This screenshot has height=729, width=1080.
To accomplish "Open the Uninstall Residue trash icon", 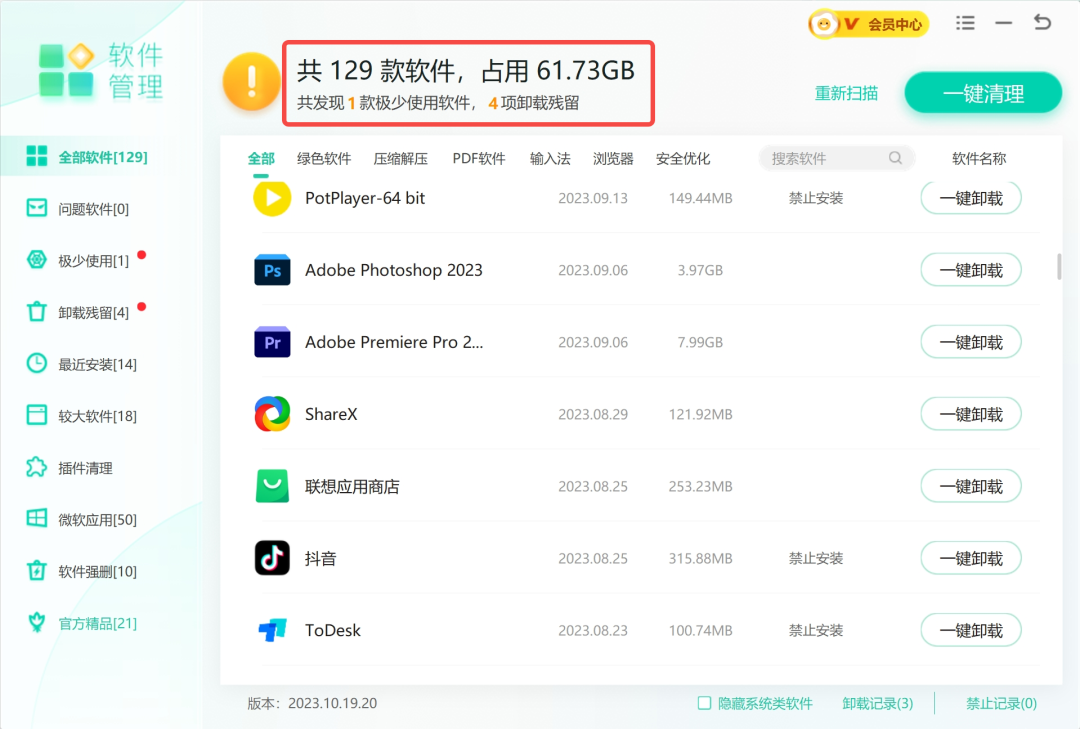I will [37, 311].
